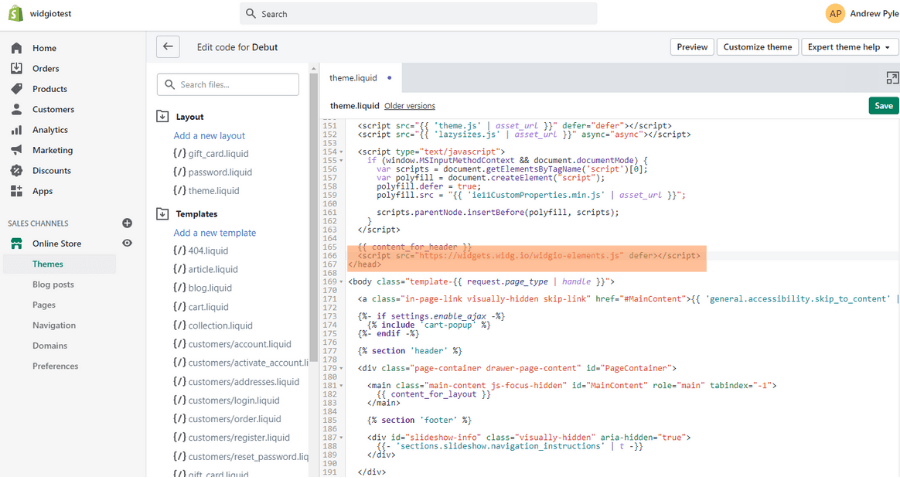Open cart.liquid template
900x478 pixels.
[x=200, y=307]
